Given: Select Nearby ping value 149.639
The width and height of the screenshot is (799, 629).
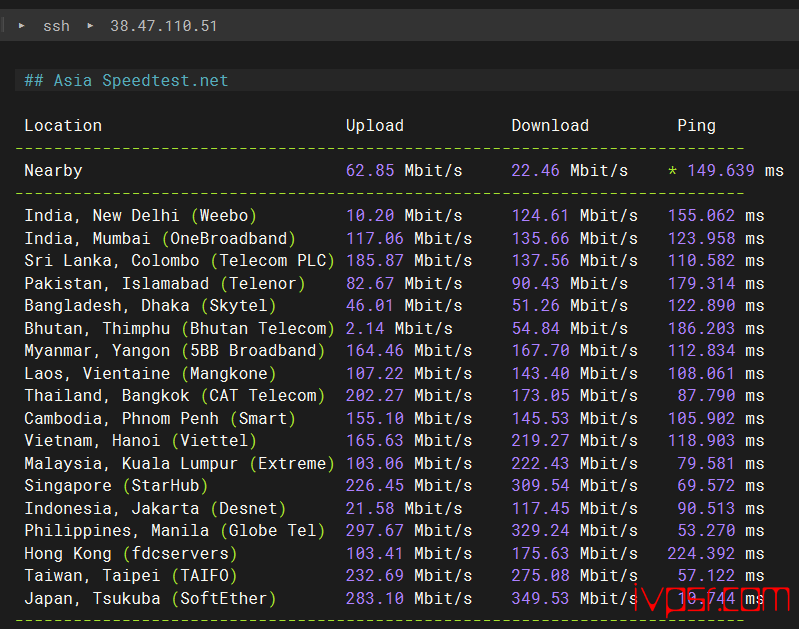Looking at the screenshot, I should [x=721, y=170].
